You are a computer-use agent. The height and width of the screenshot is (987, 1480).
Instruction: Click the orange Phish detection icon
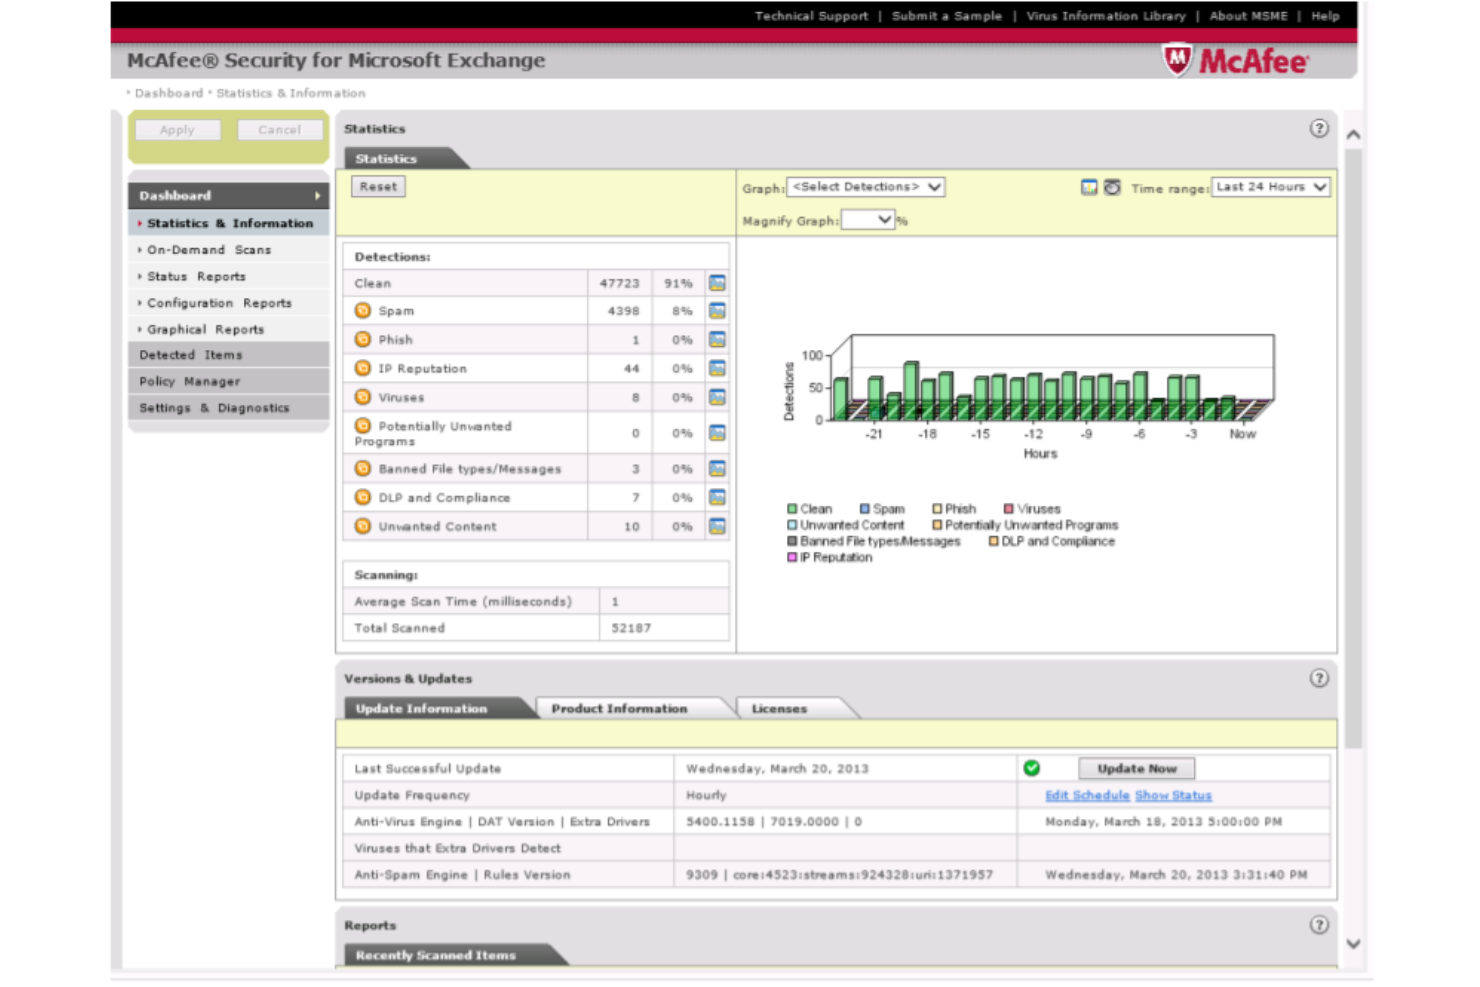pyautogui.click(x=363, y=340)
